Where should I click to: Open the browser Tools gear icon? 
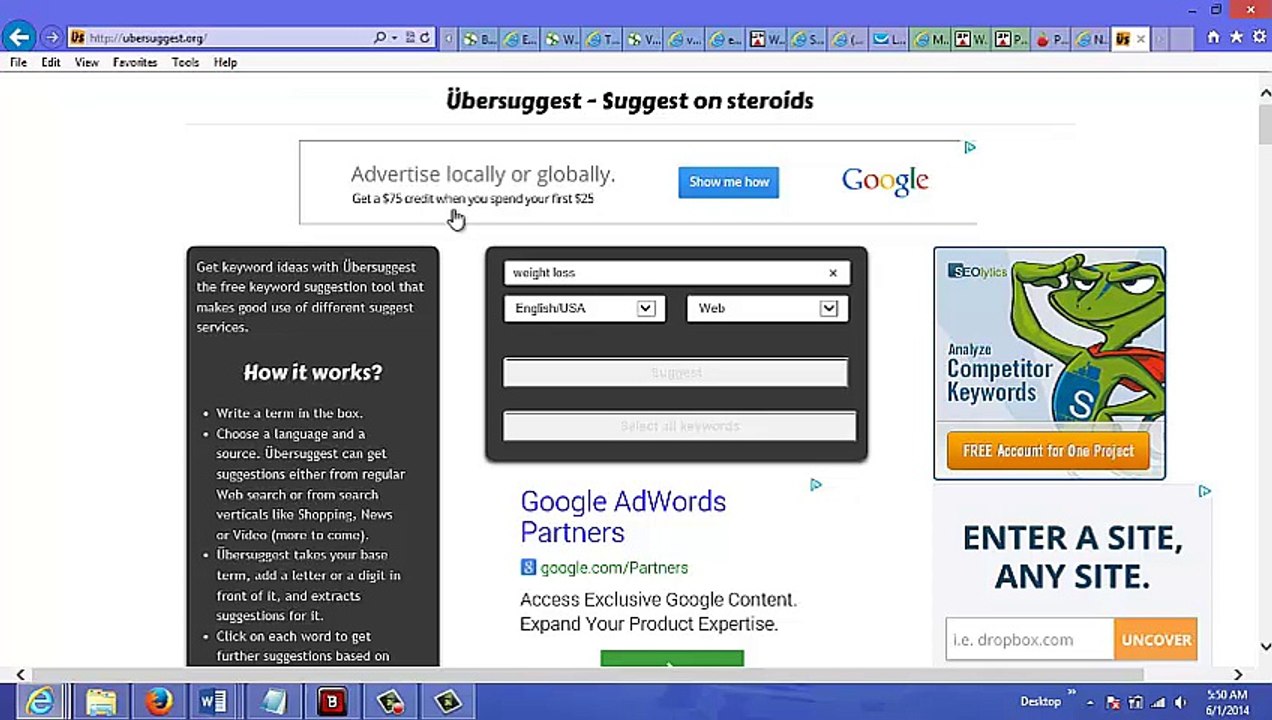pyautogui.click(x=1258, y=37)
